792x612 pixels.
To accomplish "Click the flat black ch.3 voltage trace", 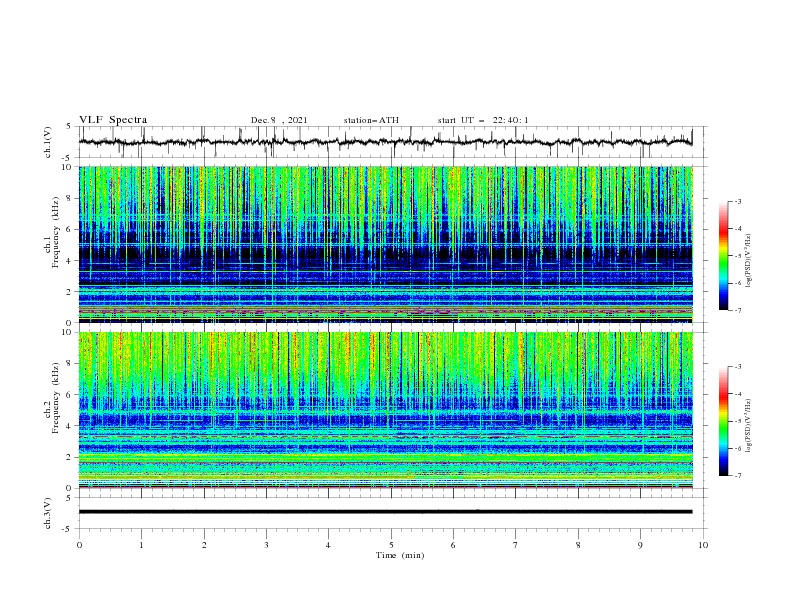I will click(385, 512).
